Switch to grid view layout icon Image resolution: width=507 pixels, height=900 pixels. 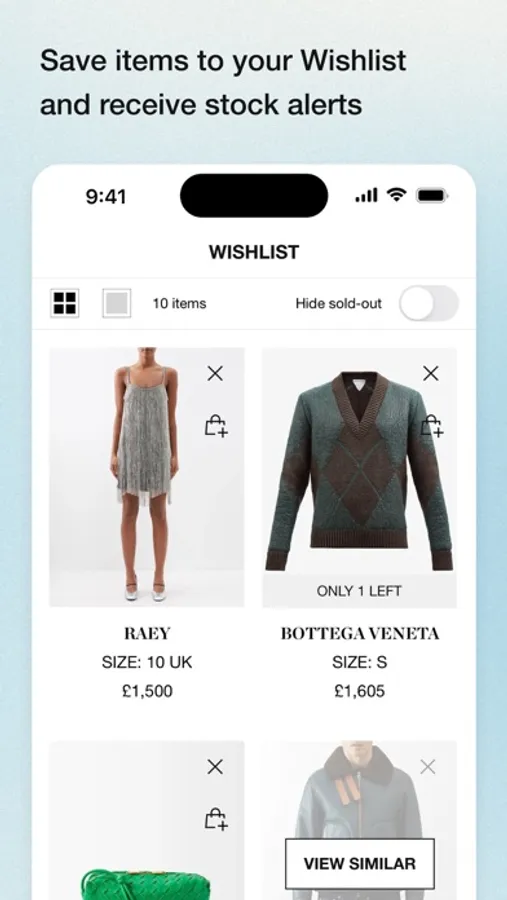tap(65, 303)
